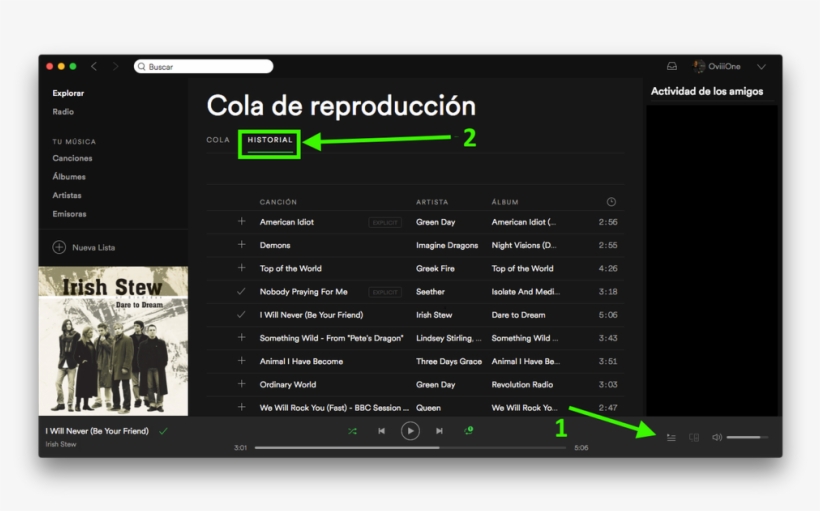Screen dimensions: 820x511
Task: Click the OviiiOne profile avatar
Action: [x=698, y=66]
